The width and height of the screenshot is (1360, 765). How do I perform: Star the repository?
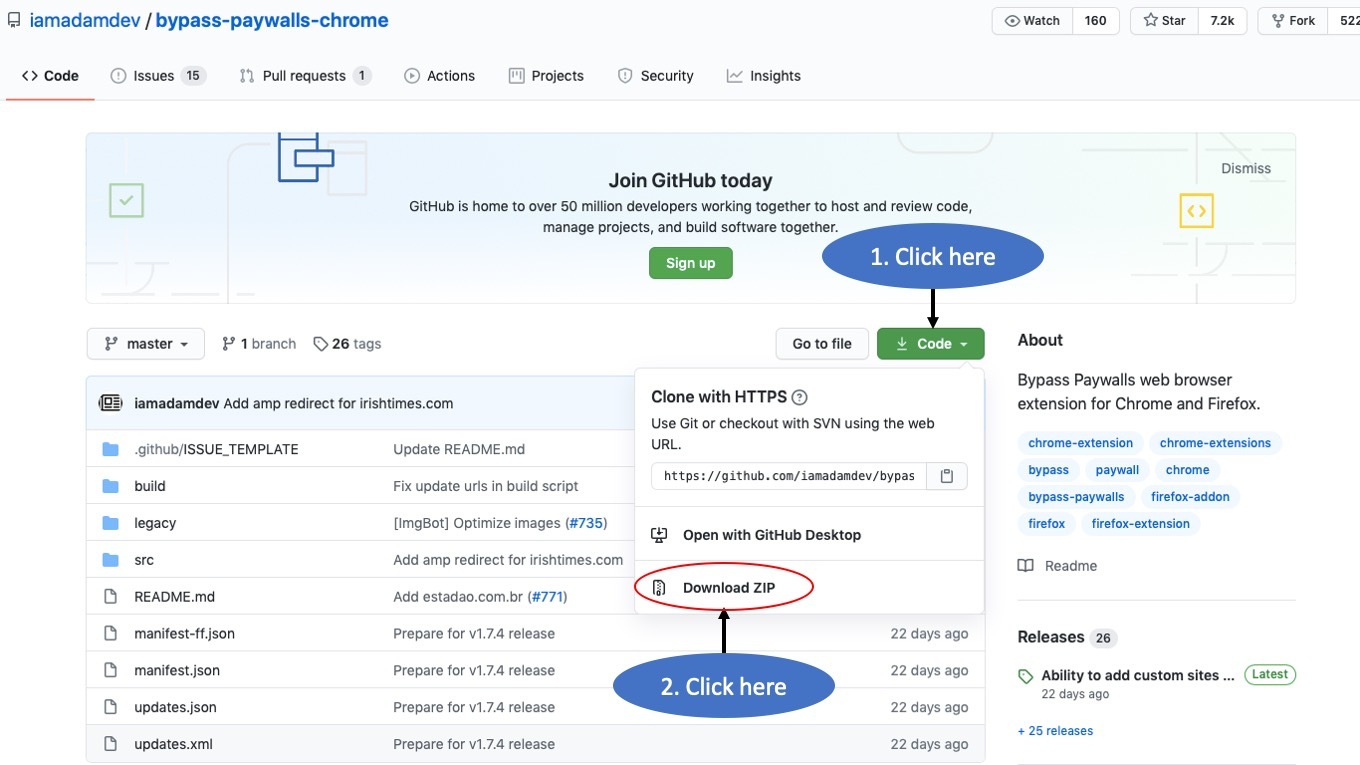coord(1164,20)
